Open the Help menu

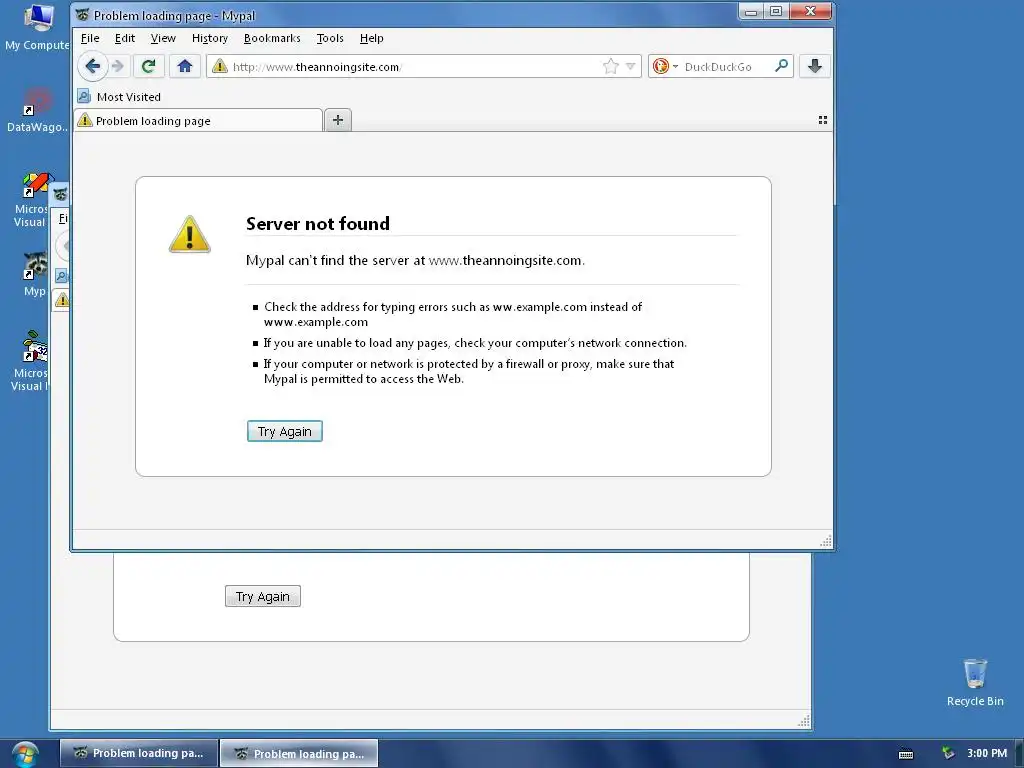pos(372,38)
